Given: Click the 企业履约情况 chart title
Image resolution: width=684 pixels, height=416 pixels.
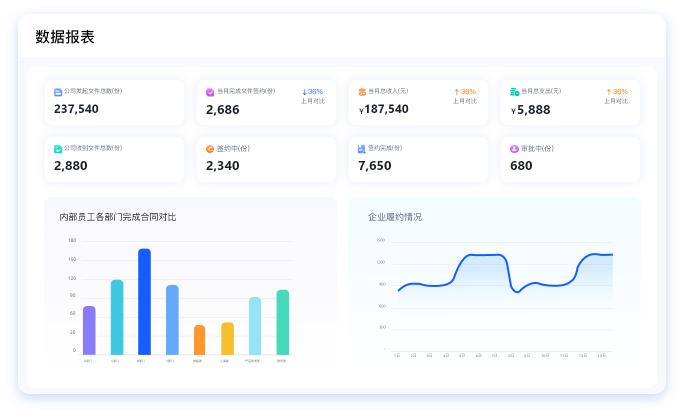Looking at the screenshot, I should click(395, 217).
